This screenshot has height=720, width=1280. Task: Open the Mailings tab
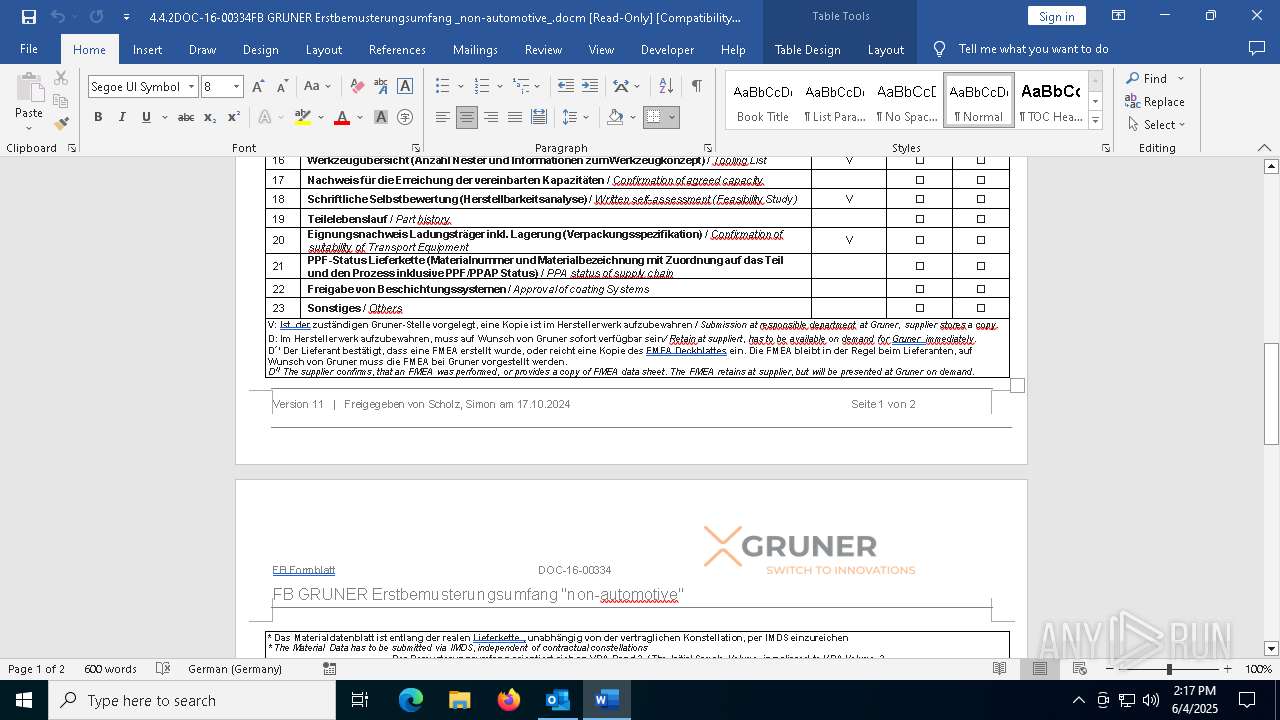(475, 49)
